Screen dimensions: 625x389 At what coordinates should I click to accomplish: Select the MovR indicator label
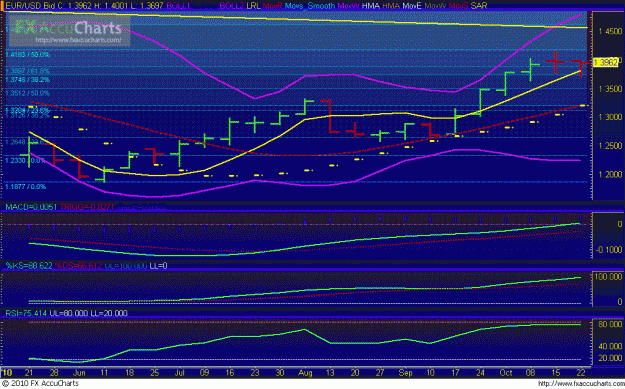coord(273,6)
